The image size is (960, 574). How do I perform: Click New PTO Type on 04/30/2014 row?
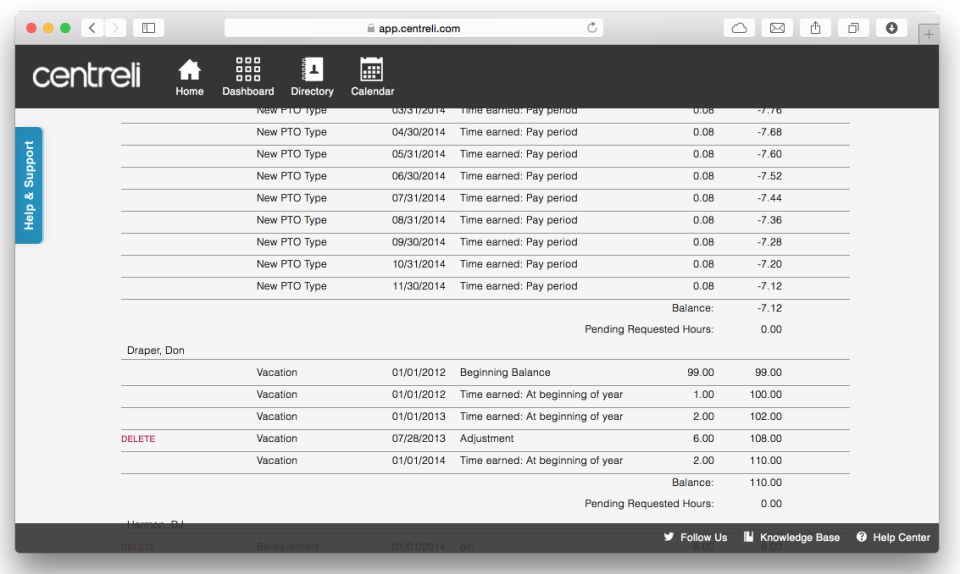click(x=291, y=132)
